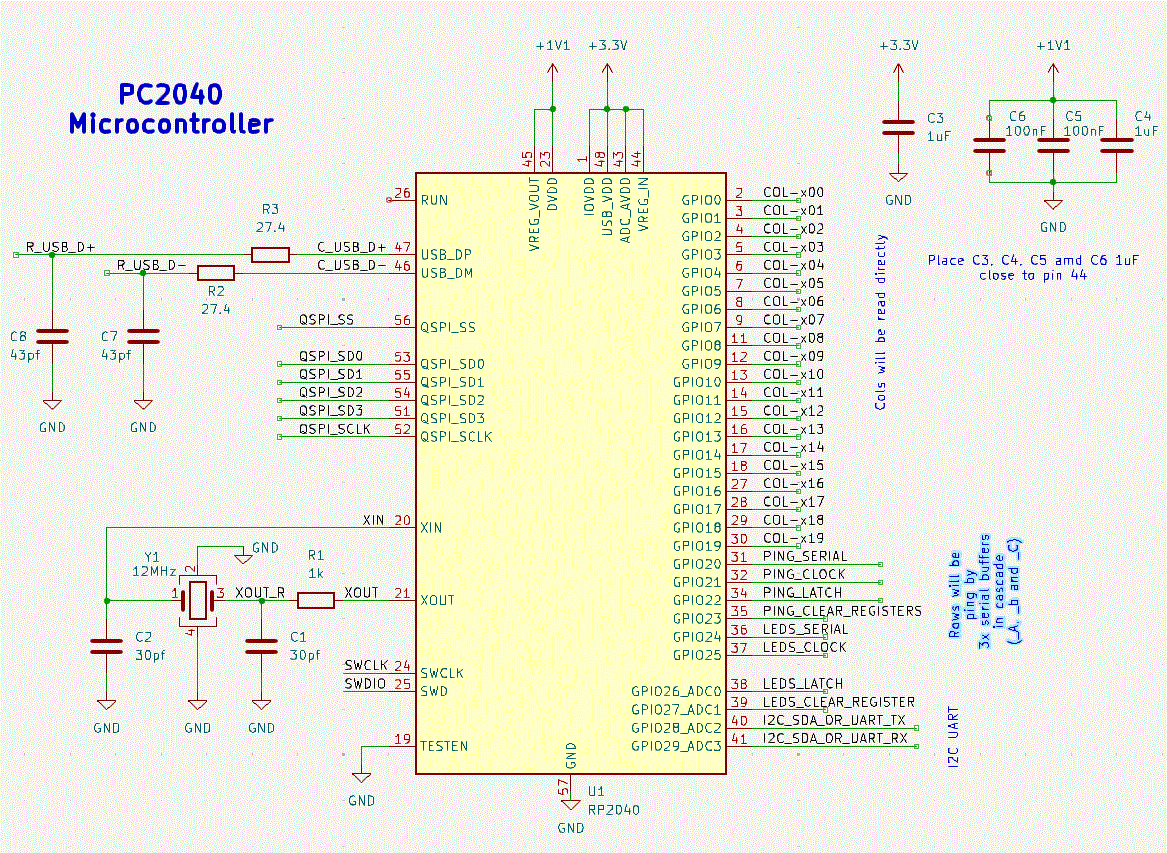Select capacitor C6 rated 100nF
Image resolution: width=1167 pixels, height=853 pixels.
(990, 145)
